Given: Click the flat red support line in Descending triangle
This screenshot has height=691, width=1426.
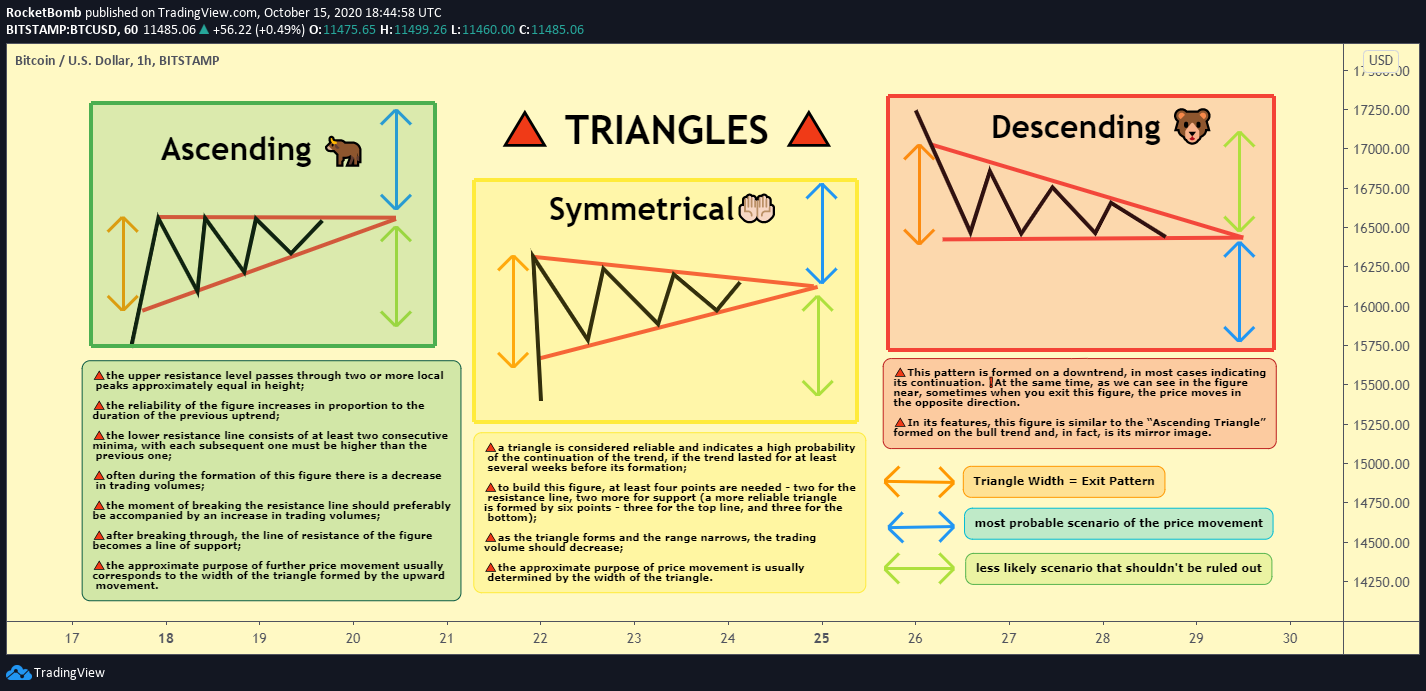Looking at the screenshot, I should coord(1093,238).
